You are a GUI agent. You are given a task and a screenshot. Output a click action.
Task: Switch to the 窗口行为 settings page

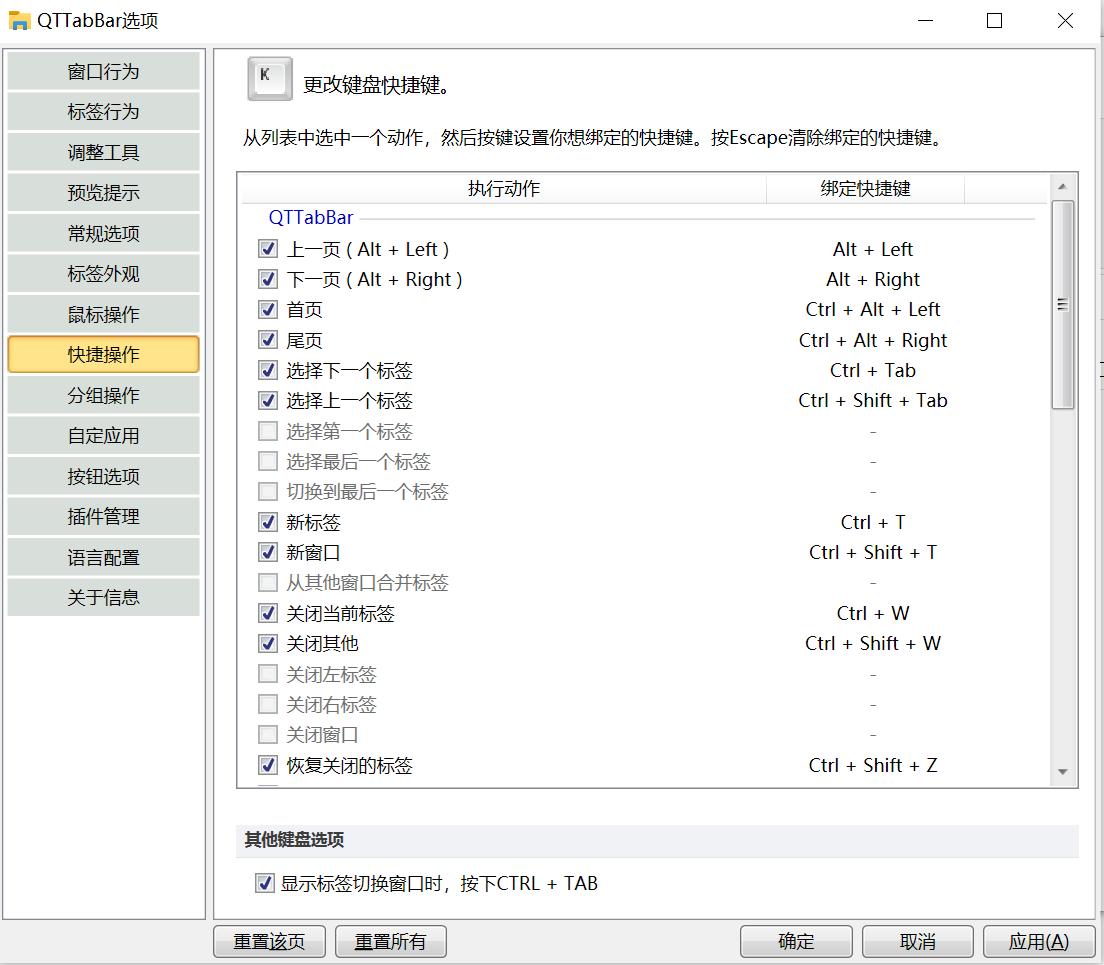click(103, 71)
